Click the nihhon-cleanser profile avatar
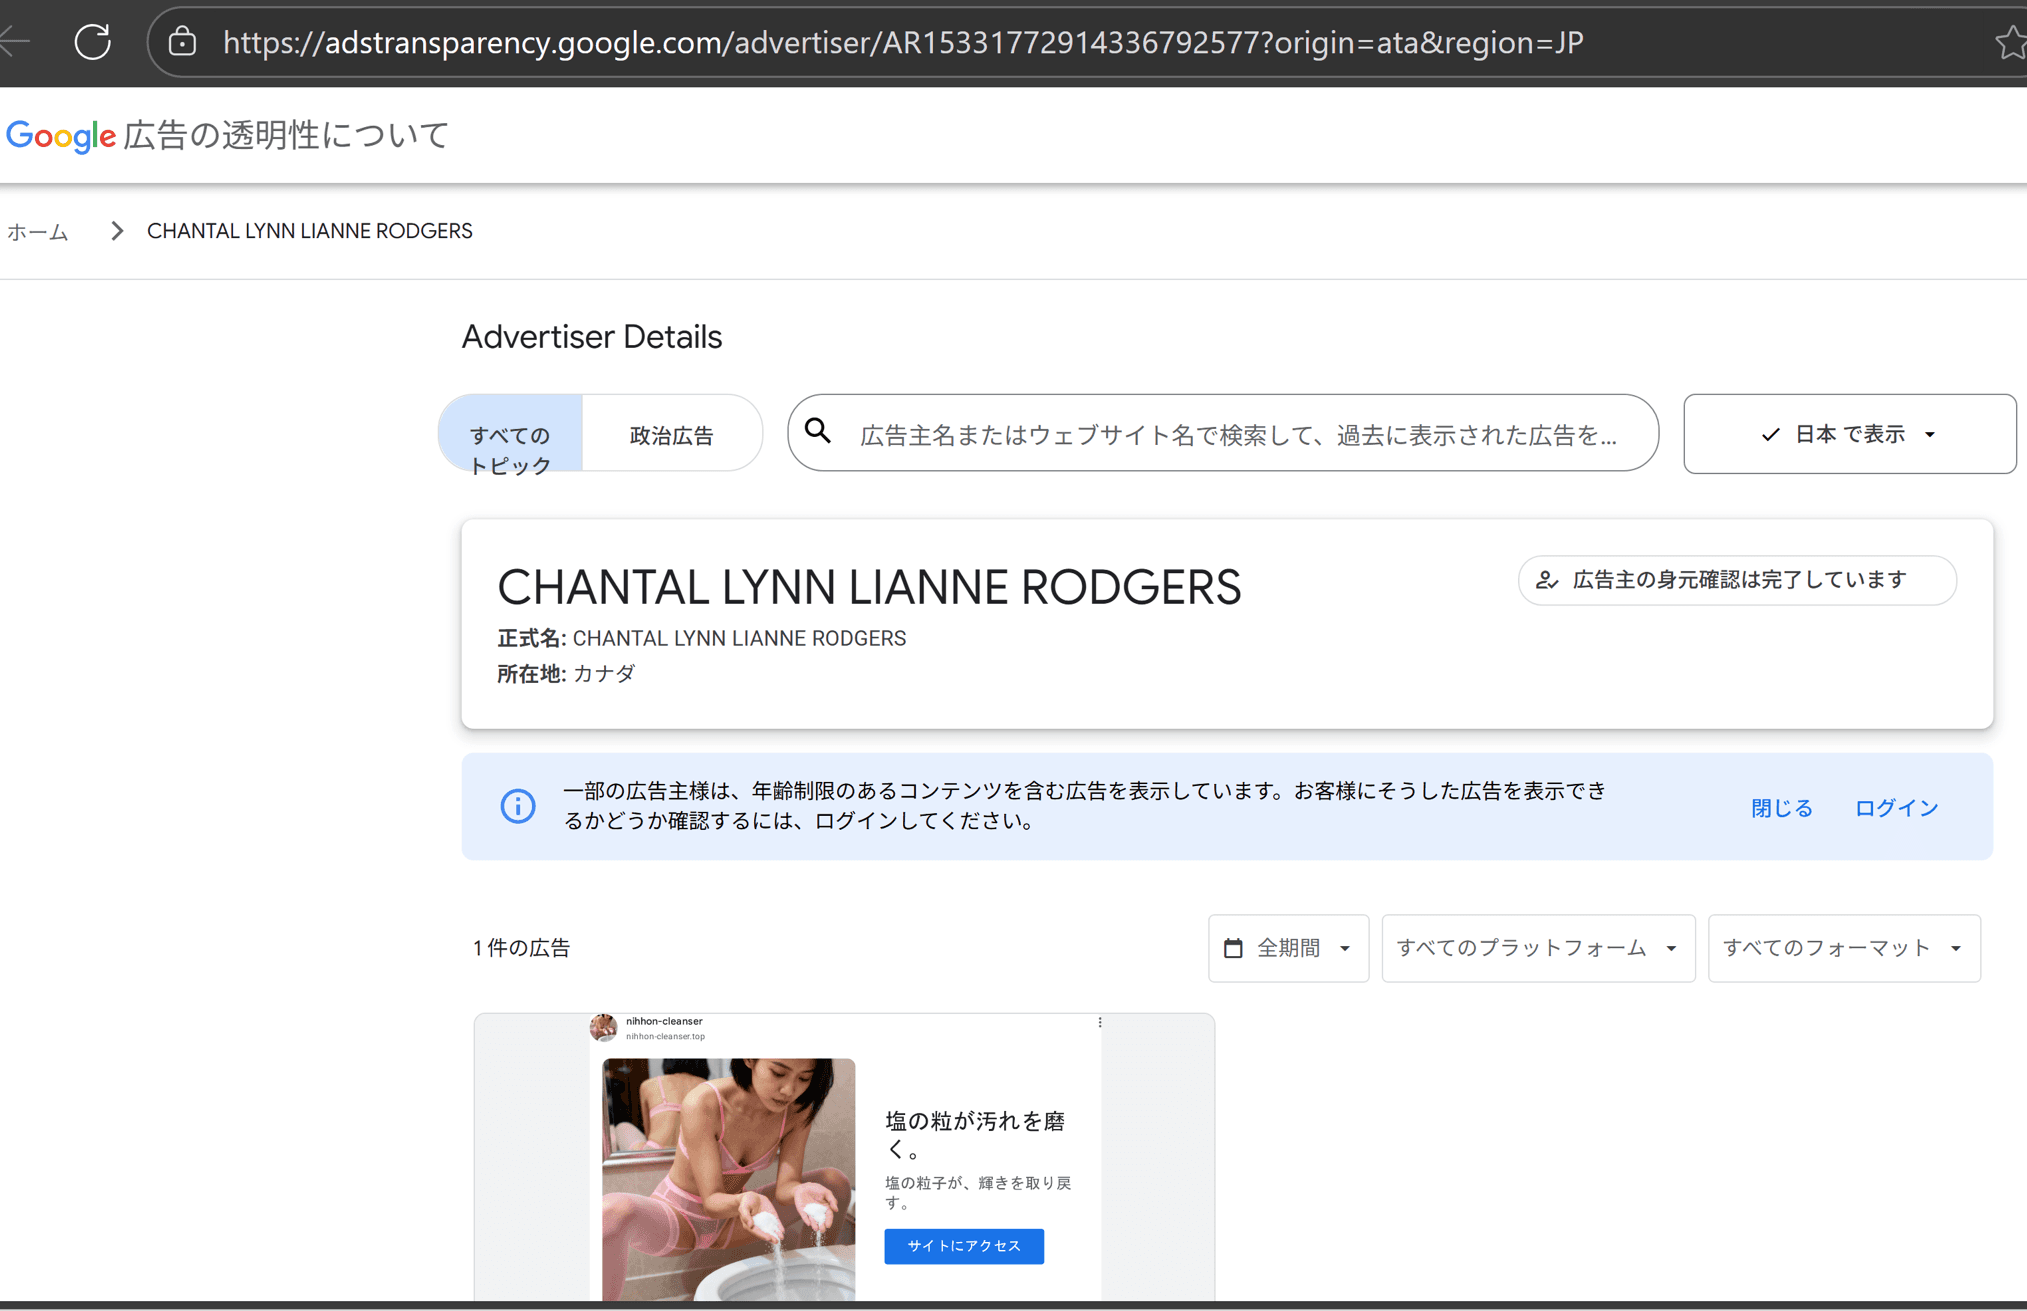This screenshot has height=1311, width=2027. tap(603, 1027)
